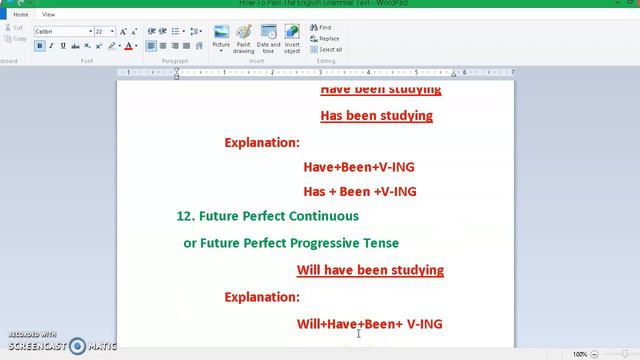The width and height of the screenshot is (640, 360).
Task: Change line spacing
Action: pos(194,31)
